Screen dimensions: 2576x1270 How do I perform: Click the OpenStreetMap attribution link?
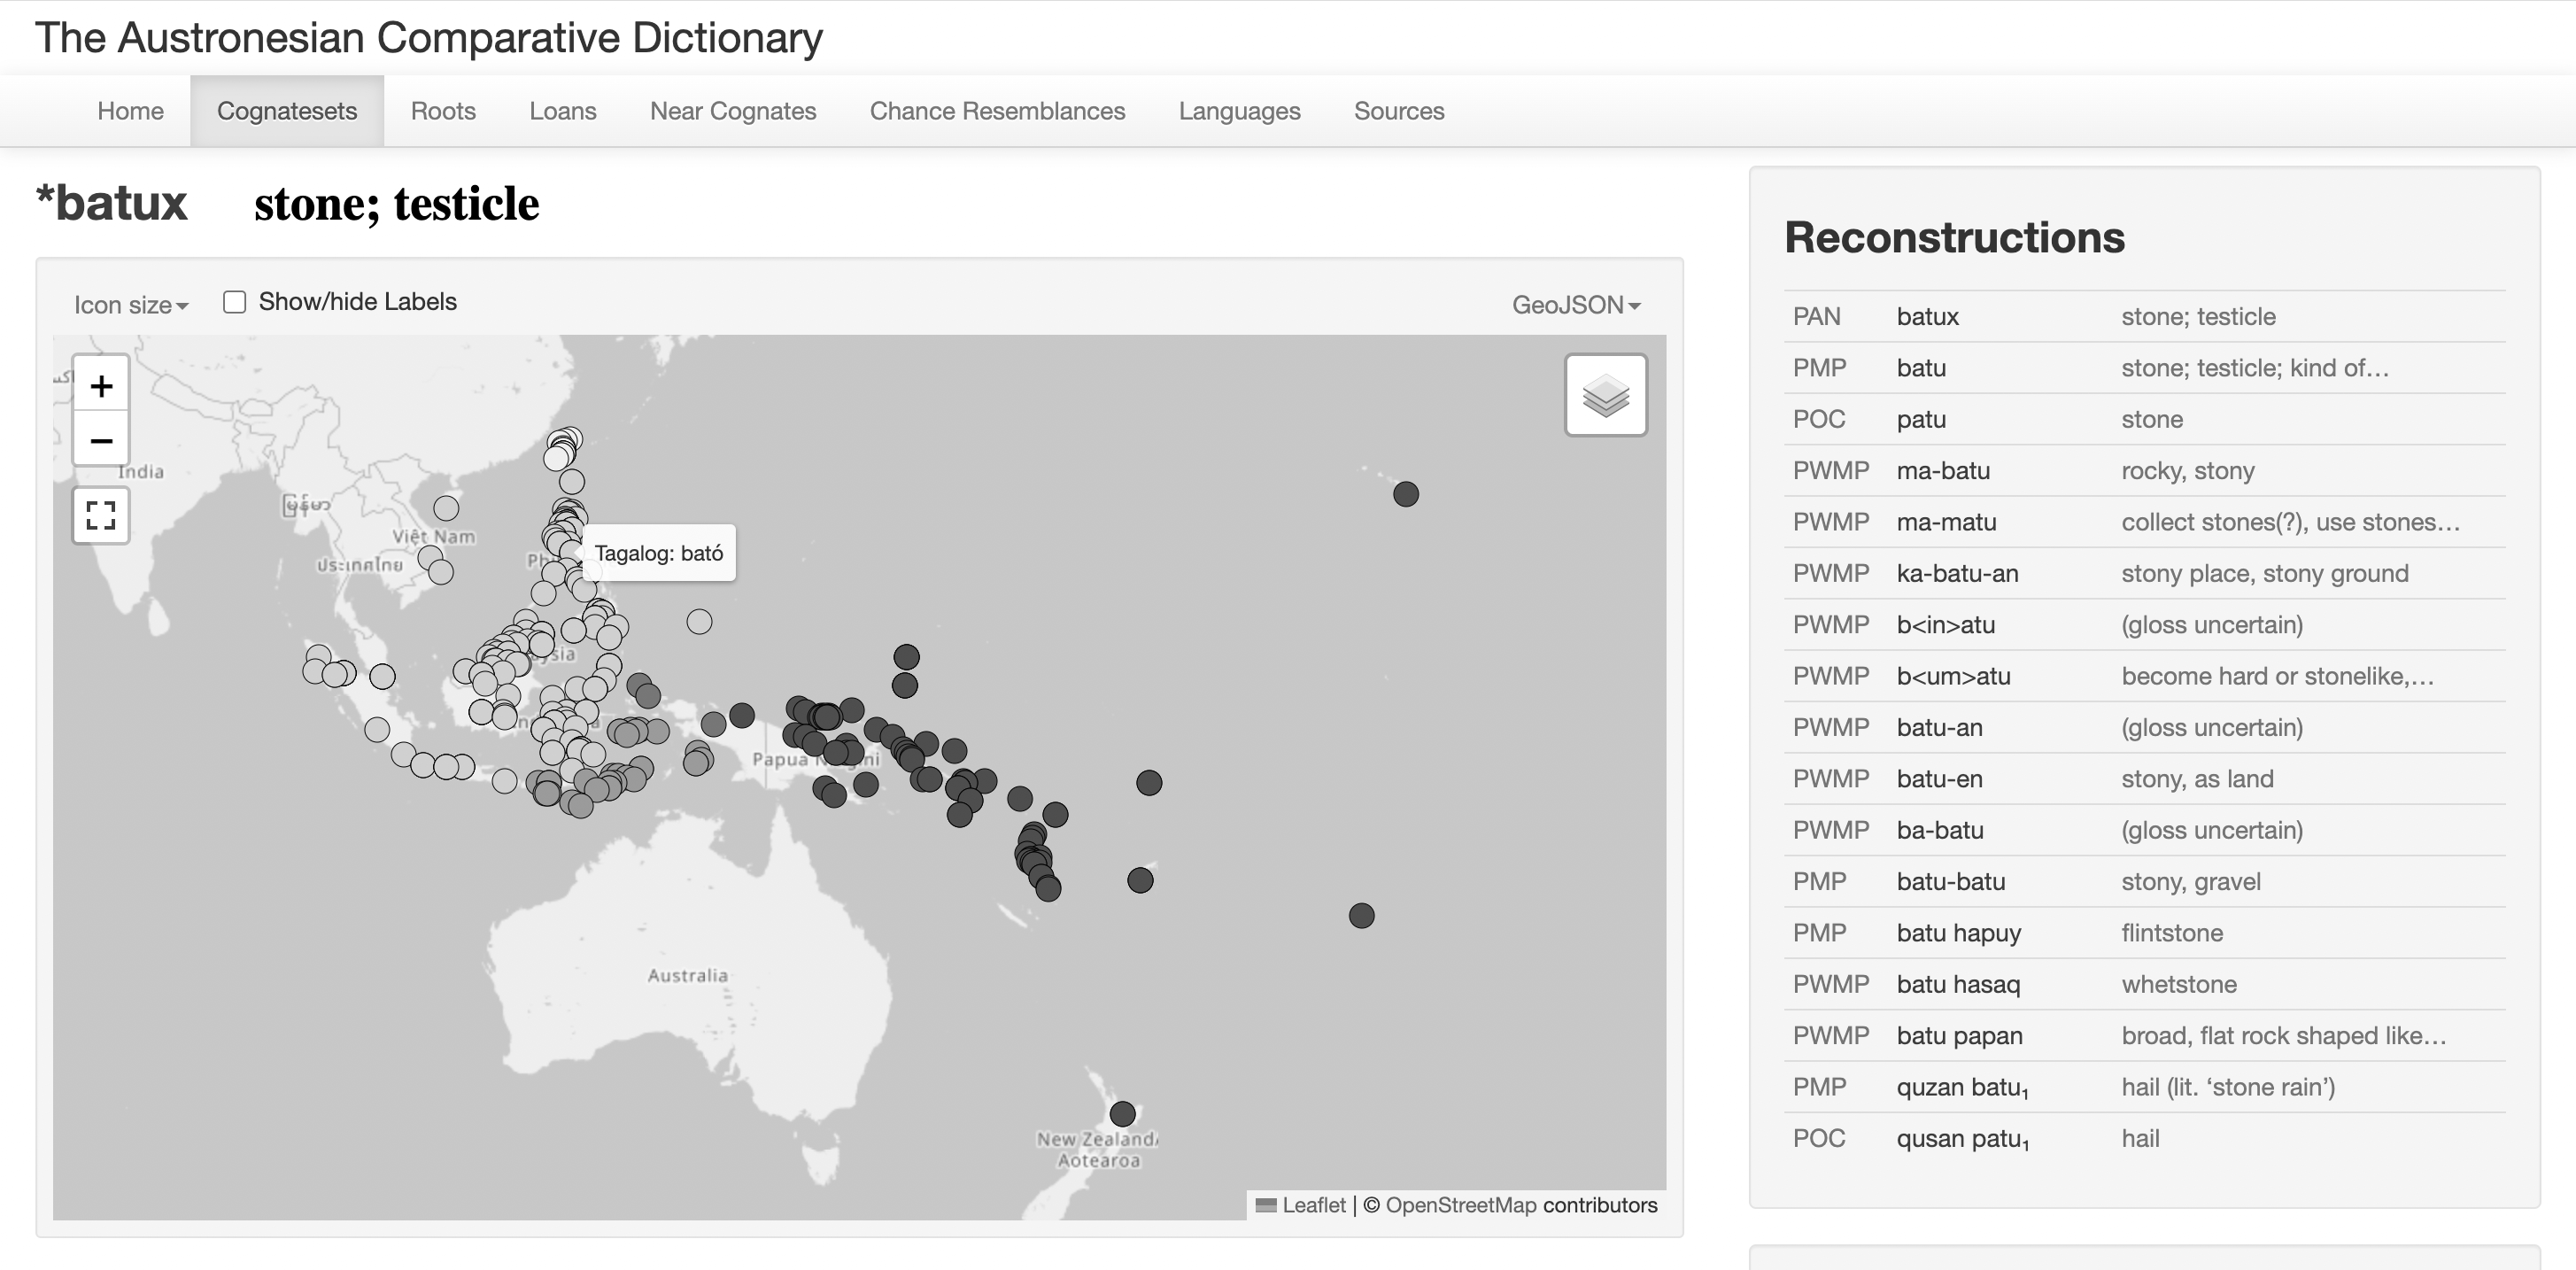pos(1460,1205)
